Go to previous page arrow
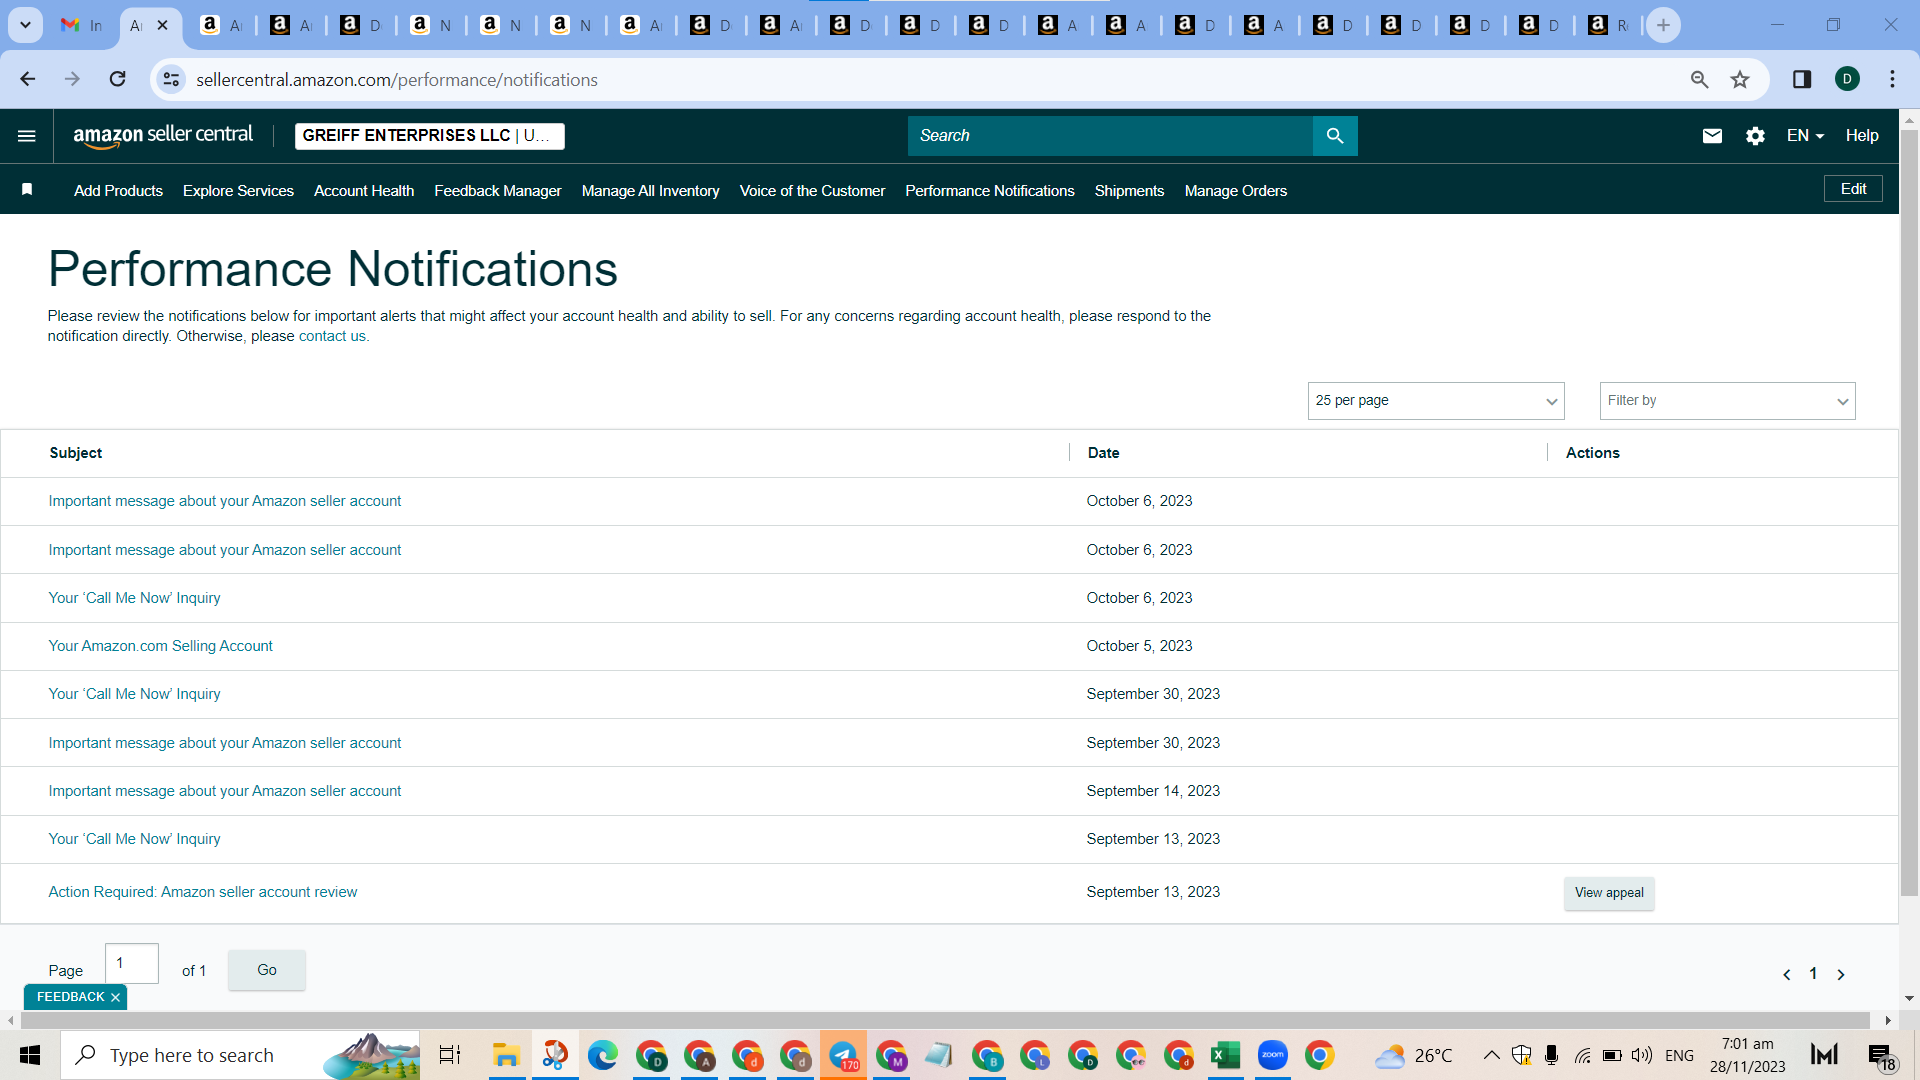 (1787, 975)
